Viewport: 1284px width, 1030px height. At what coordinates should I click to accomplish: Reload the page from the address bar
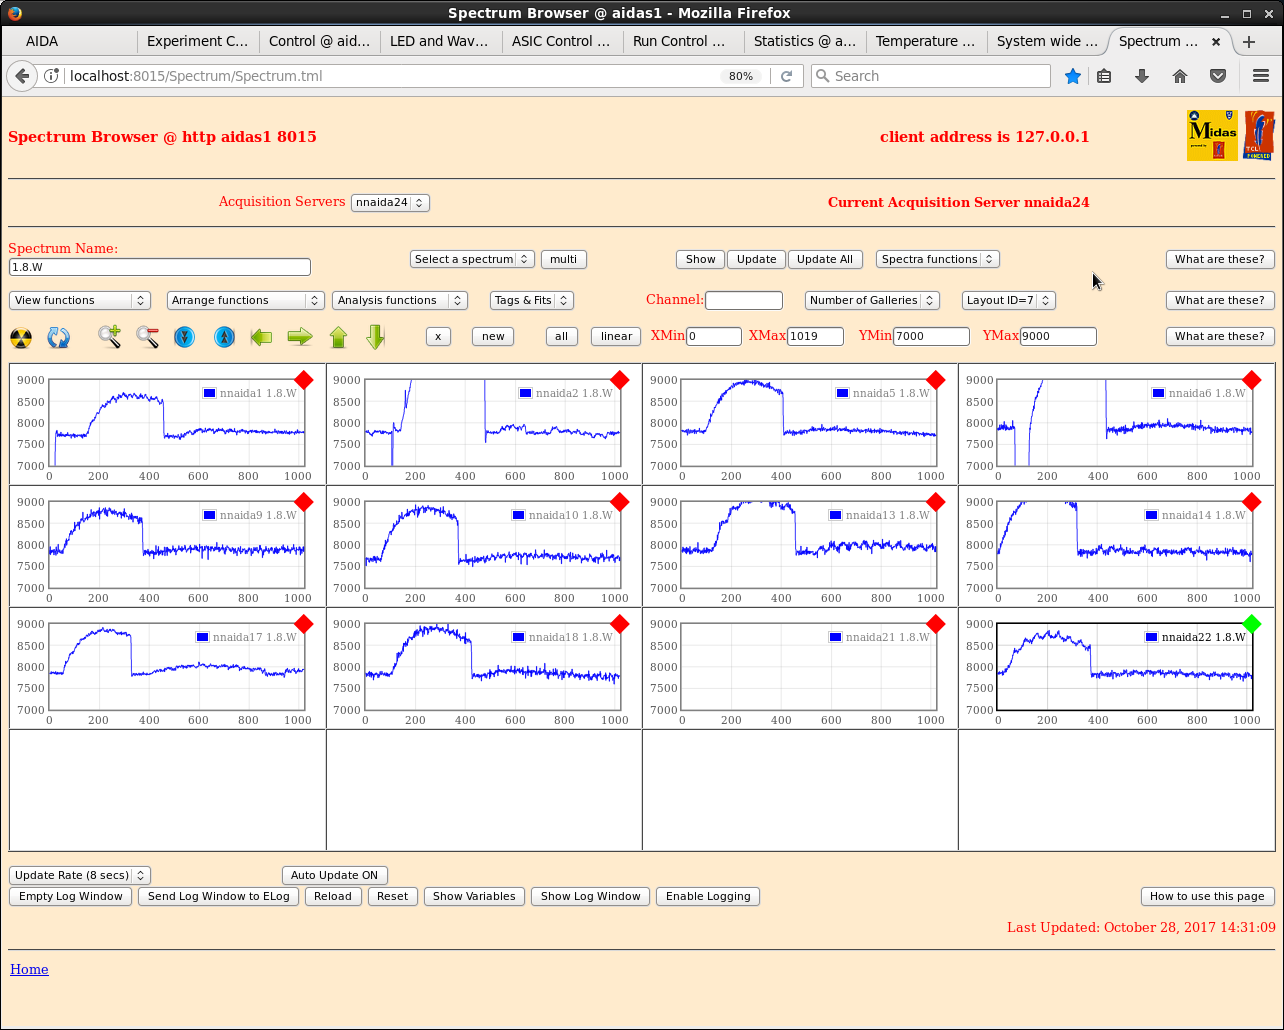click(787, 76)
